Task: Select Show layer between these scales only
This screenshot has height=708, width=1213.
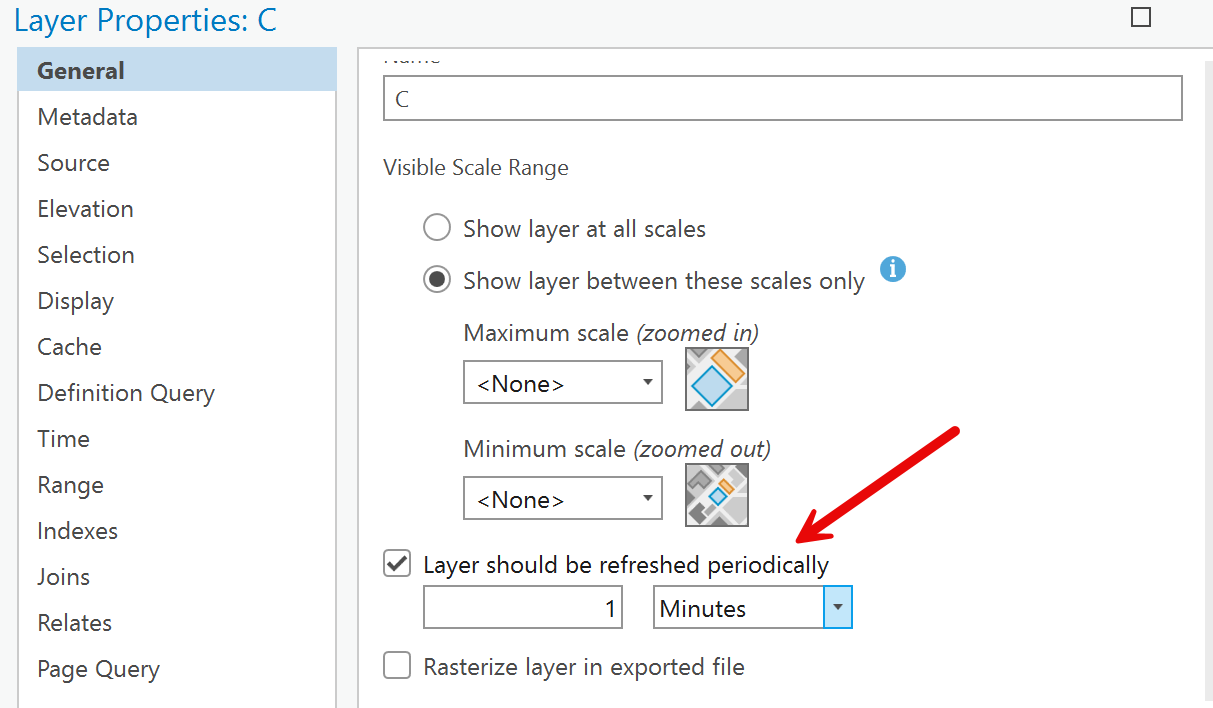Action: coord(437,280)
